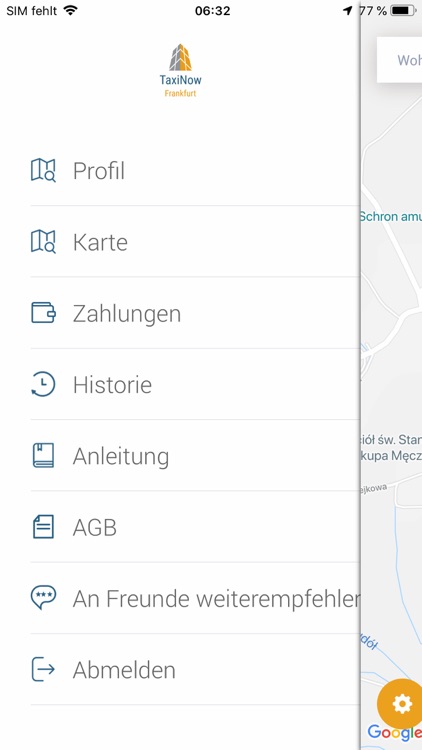Tap Abmelden to log out
The image size is (422, 750).
click(x=195, y=670)
